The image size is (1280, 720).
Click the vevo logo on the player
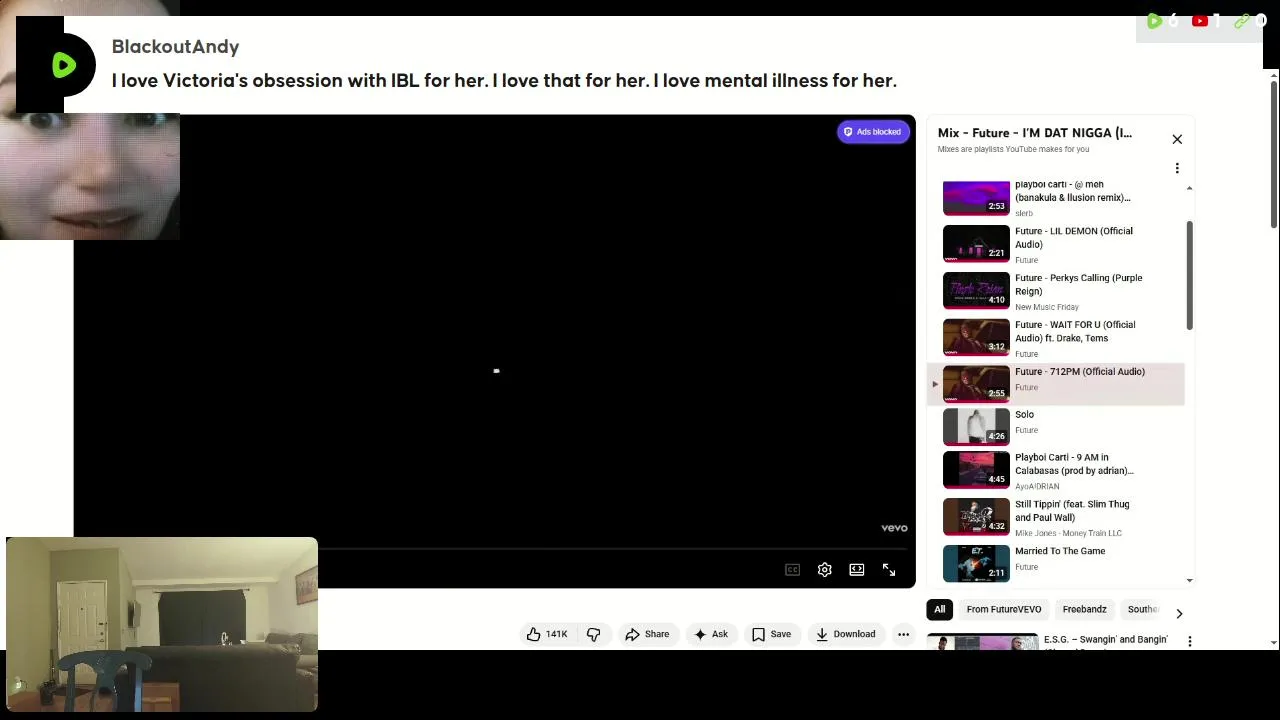coord(894,528)
